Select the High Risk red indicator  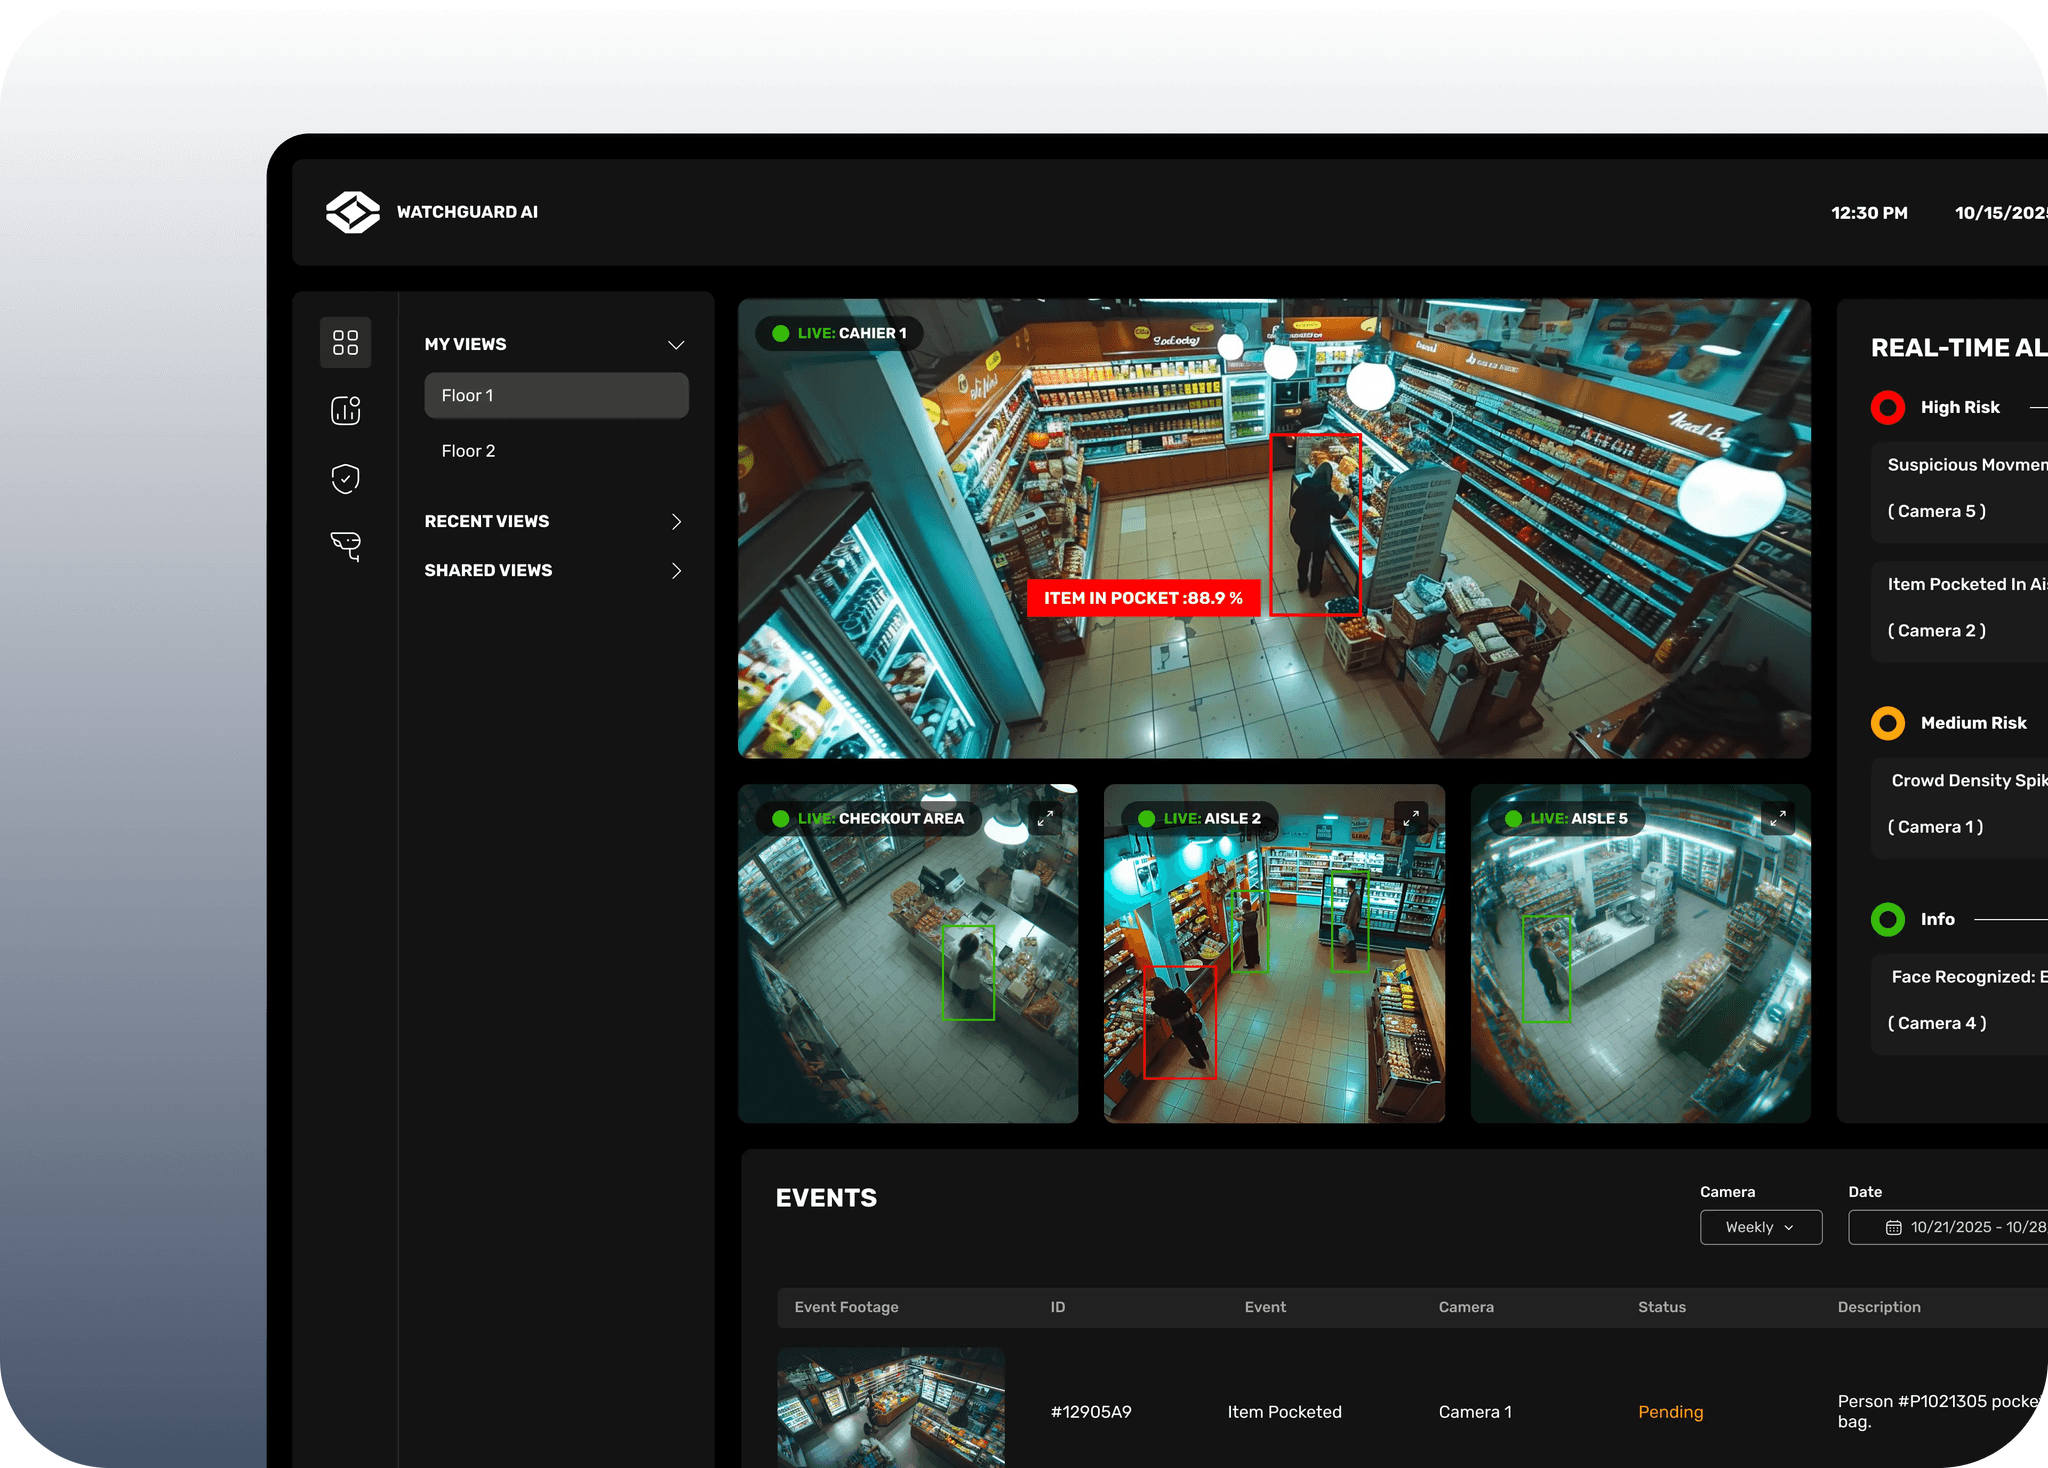pyautogui.click(x=1887, y=407)
